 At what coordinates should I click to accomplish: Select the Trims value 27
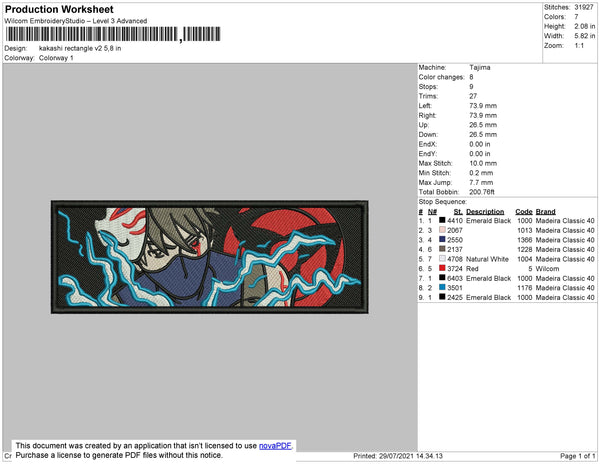coord(473,96)
